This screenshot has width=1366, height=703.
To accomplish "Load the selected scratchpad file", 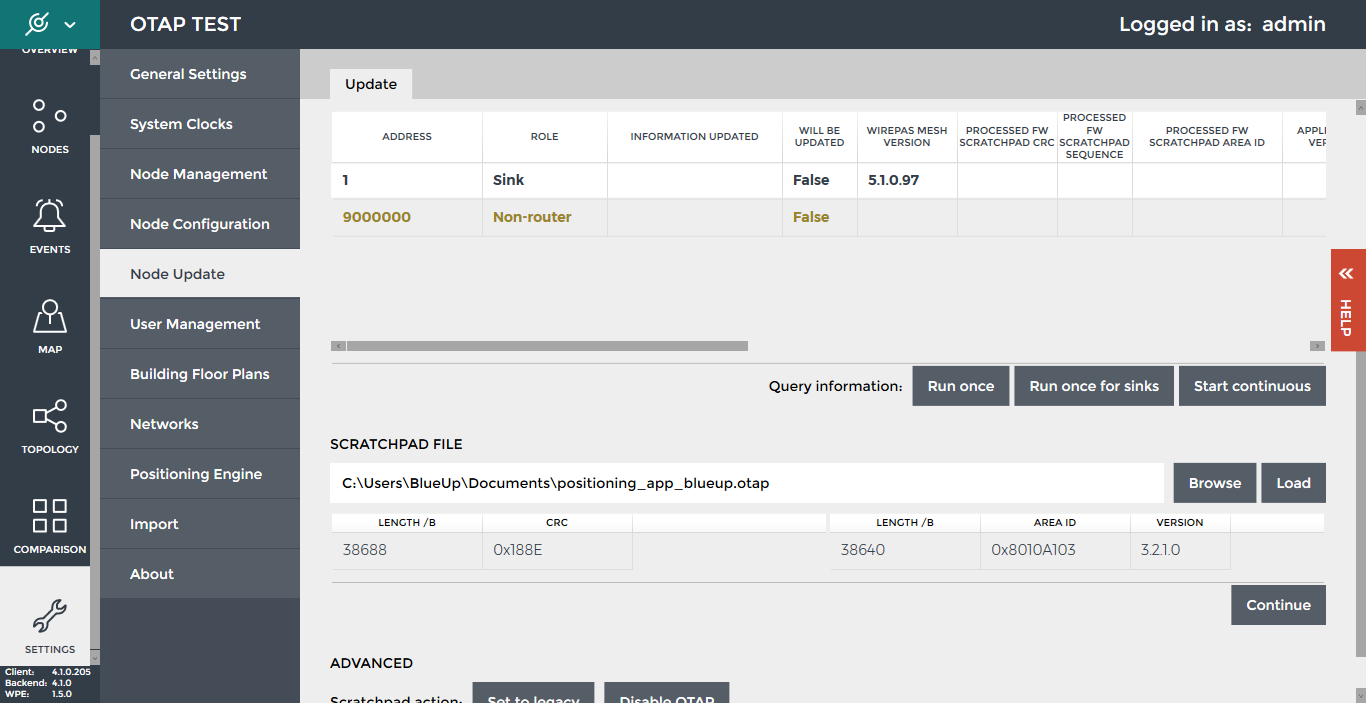I will tap(1293, 482).
